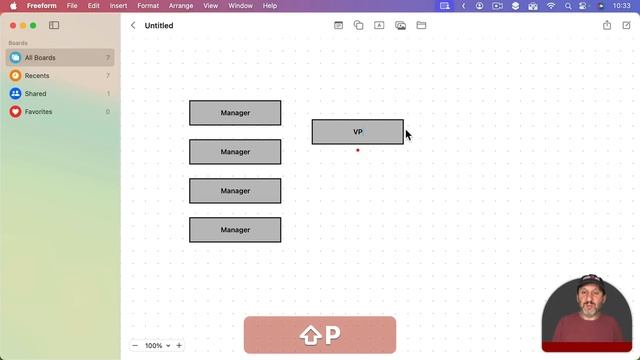Viewport: 640px width, 360px height.
Task: Click the Untitled board title
Action: (159, 25)
